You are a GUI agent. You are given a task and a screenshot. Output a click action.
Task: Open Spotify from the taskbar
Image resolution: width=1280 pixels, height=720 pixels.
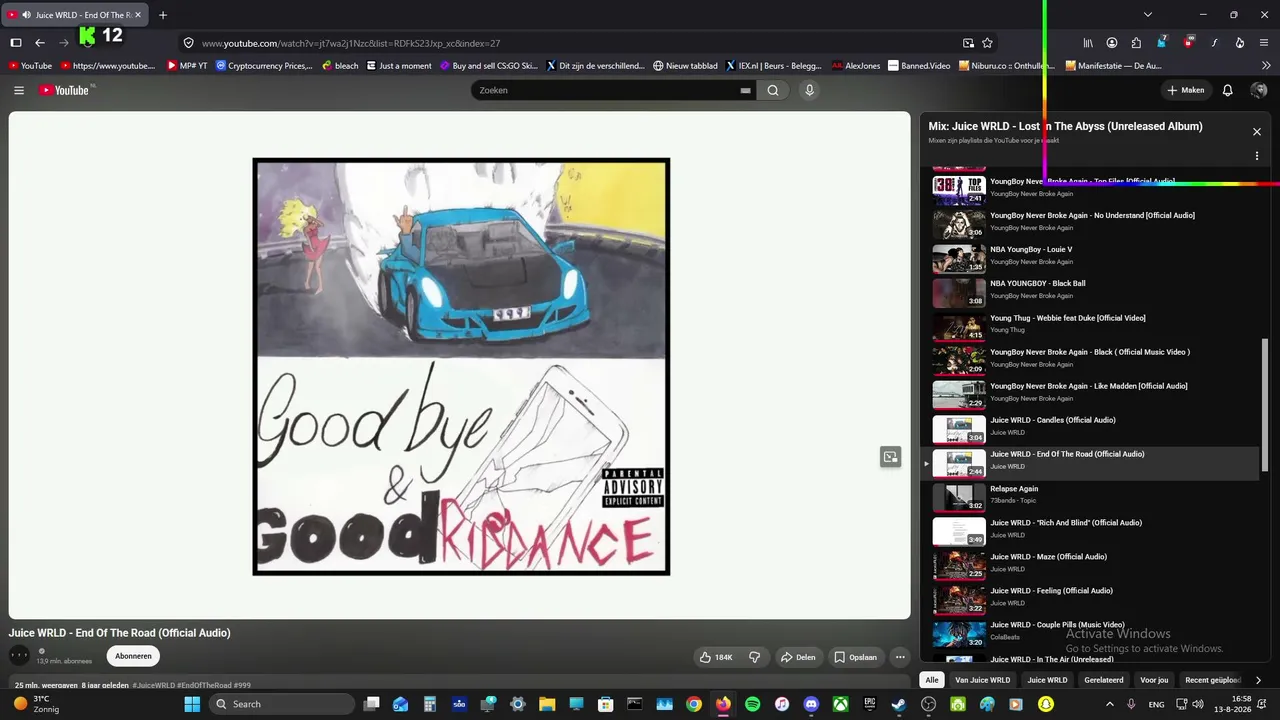pos(752,704)
